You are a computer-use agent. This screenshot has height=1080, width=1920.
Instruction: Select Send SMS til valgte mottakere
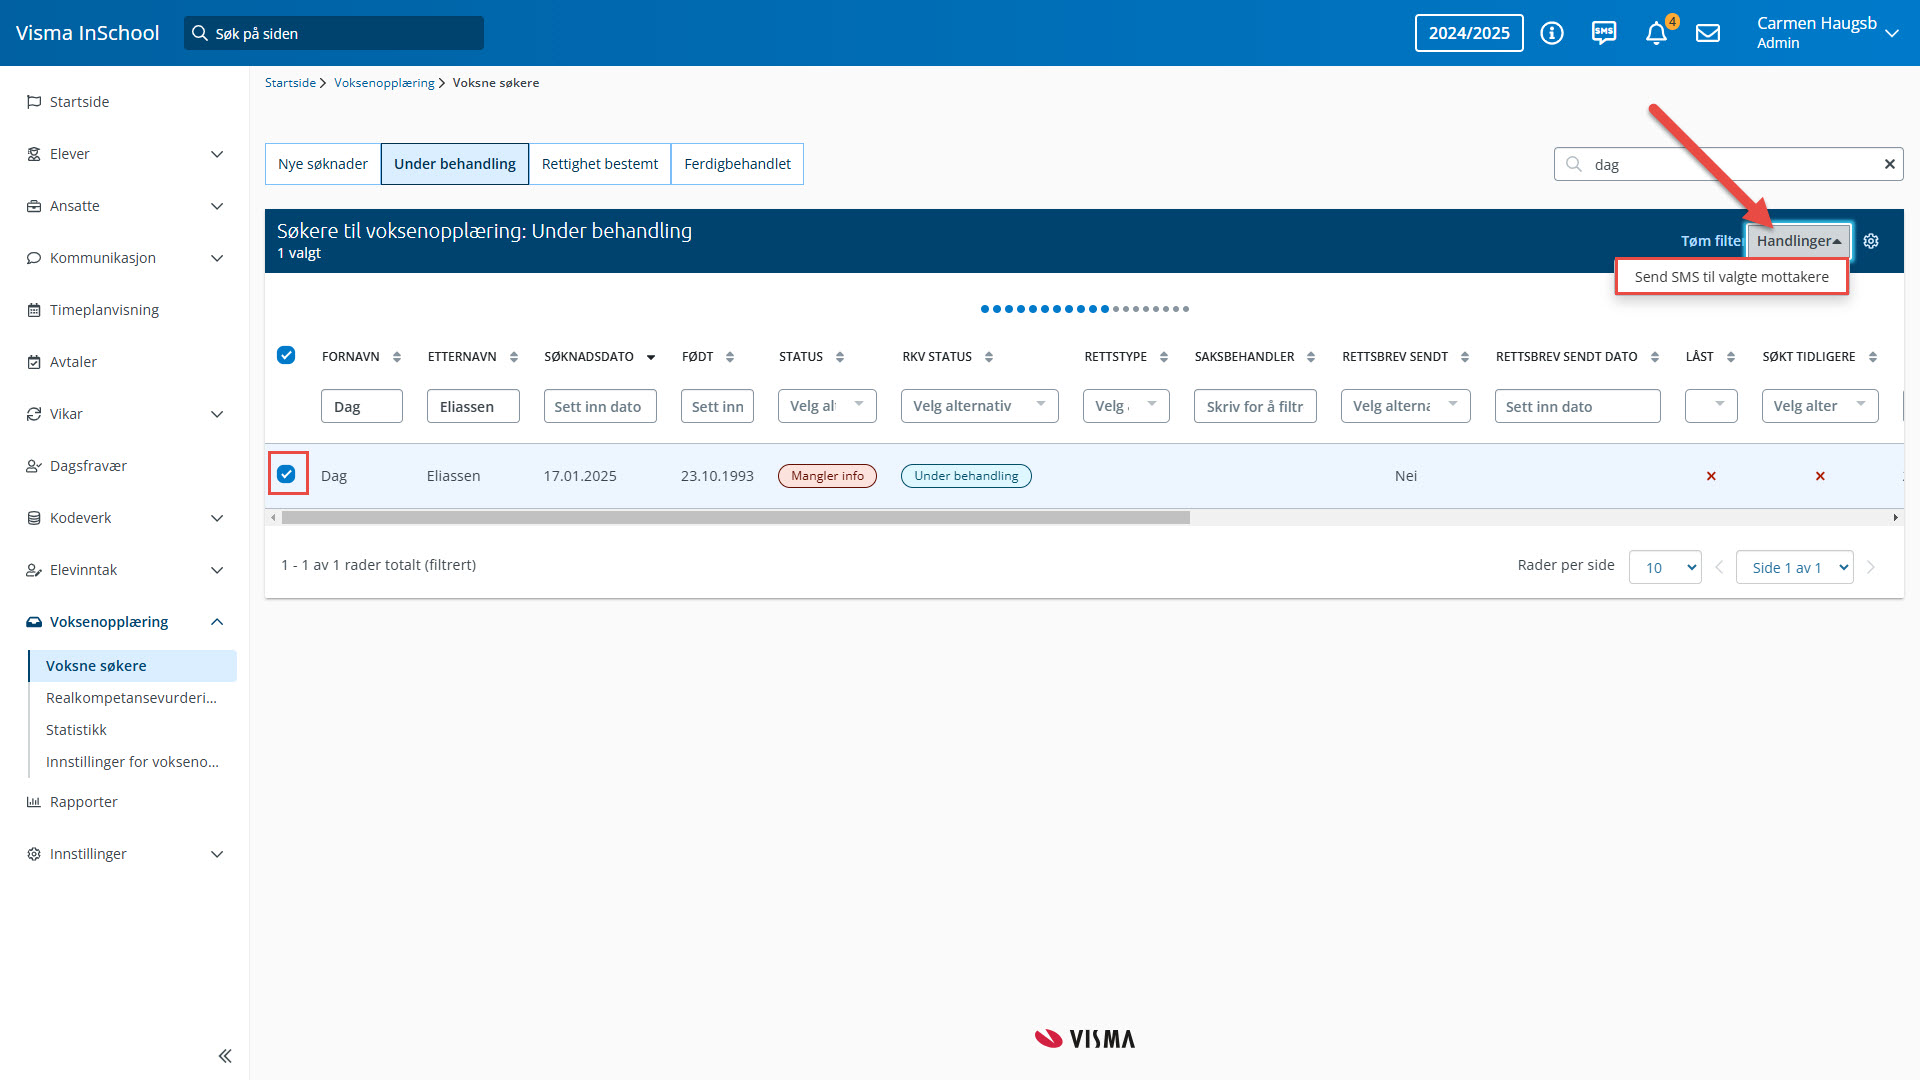point(1731,277)
